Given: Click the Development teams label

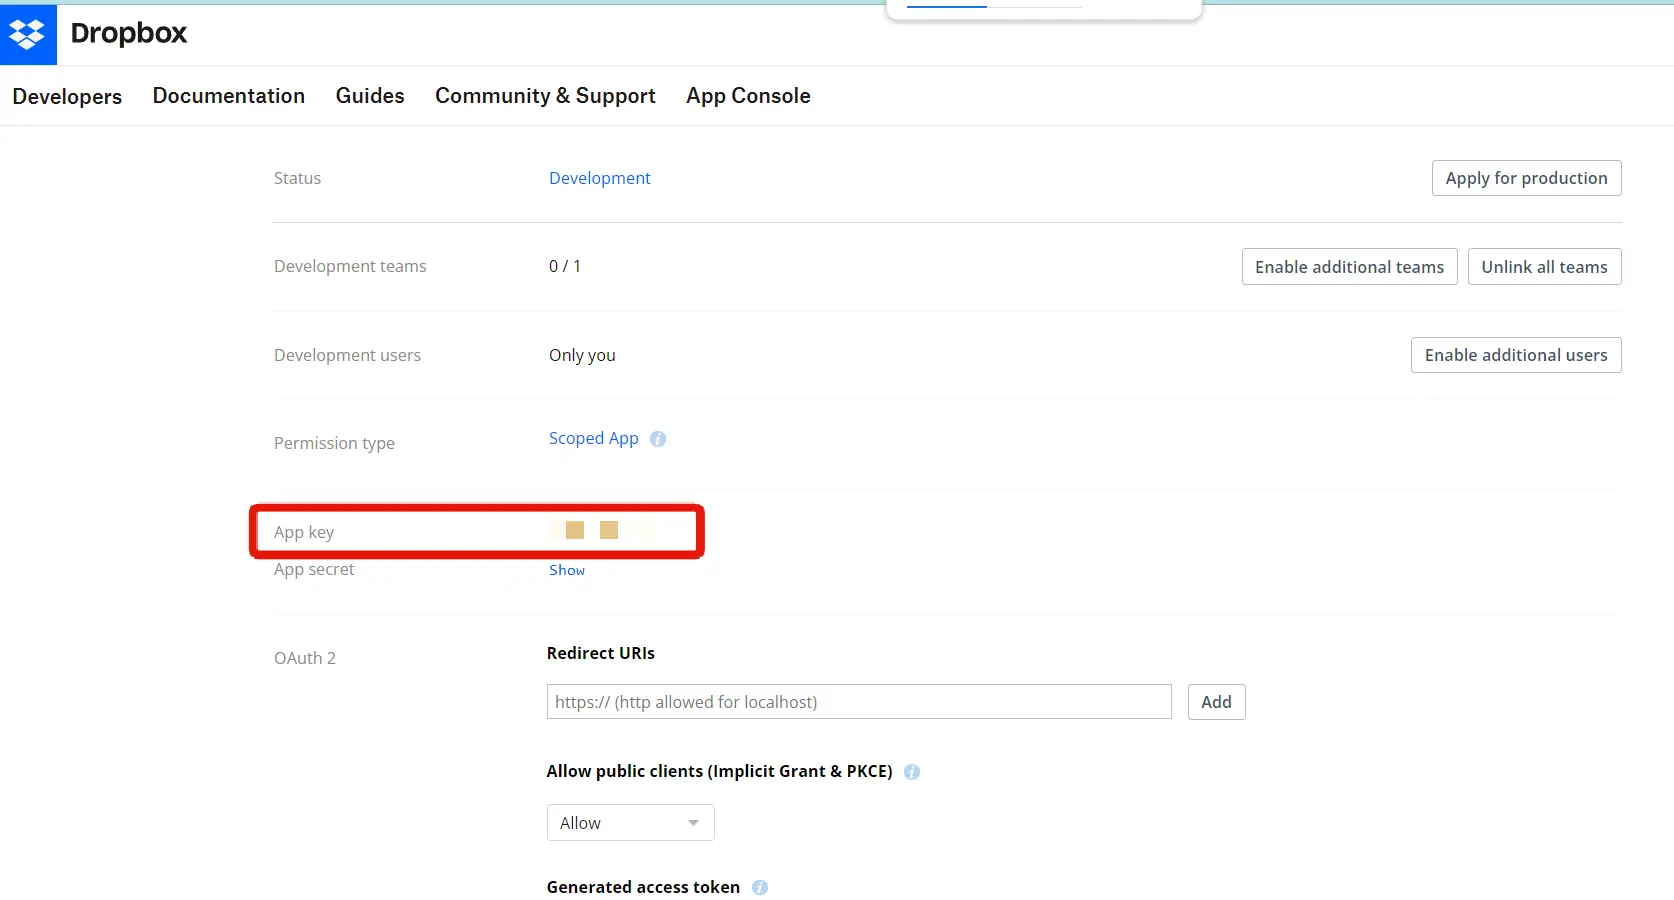Looking at the screenshot, I should point(350,266).
